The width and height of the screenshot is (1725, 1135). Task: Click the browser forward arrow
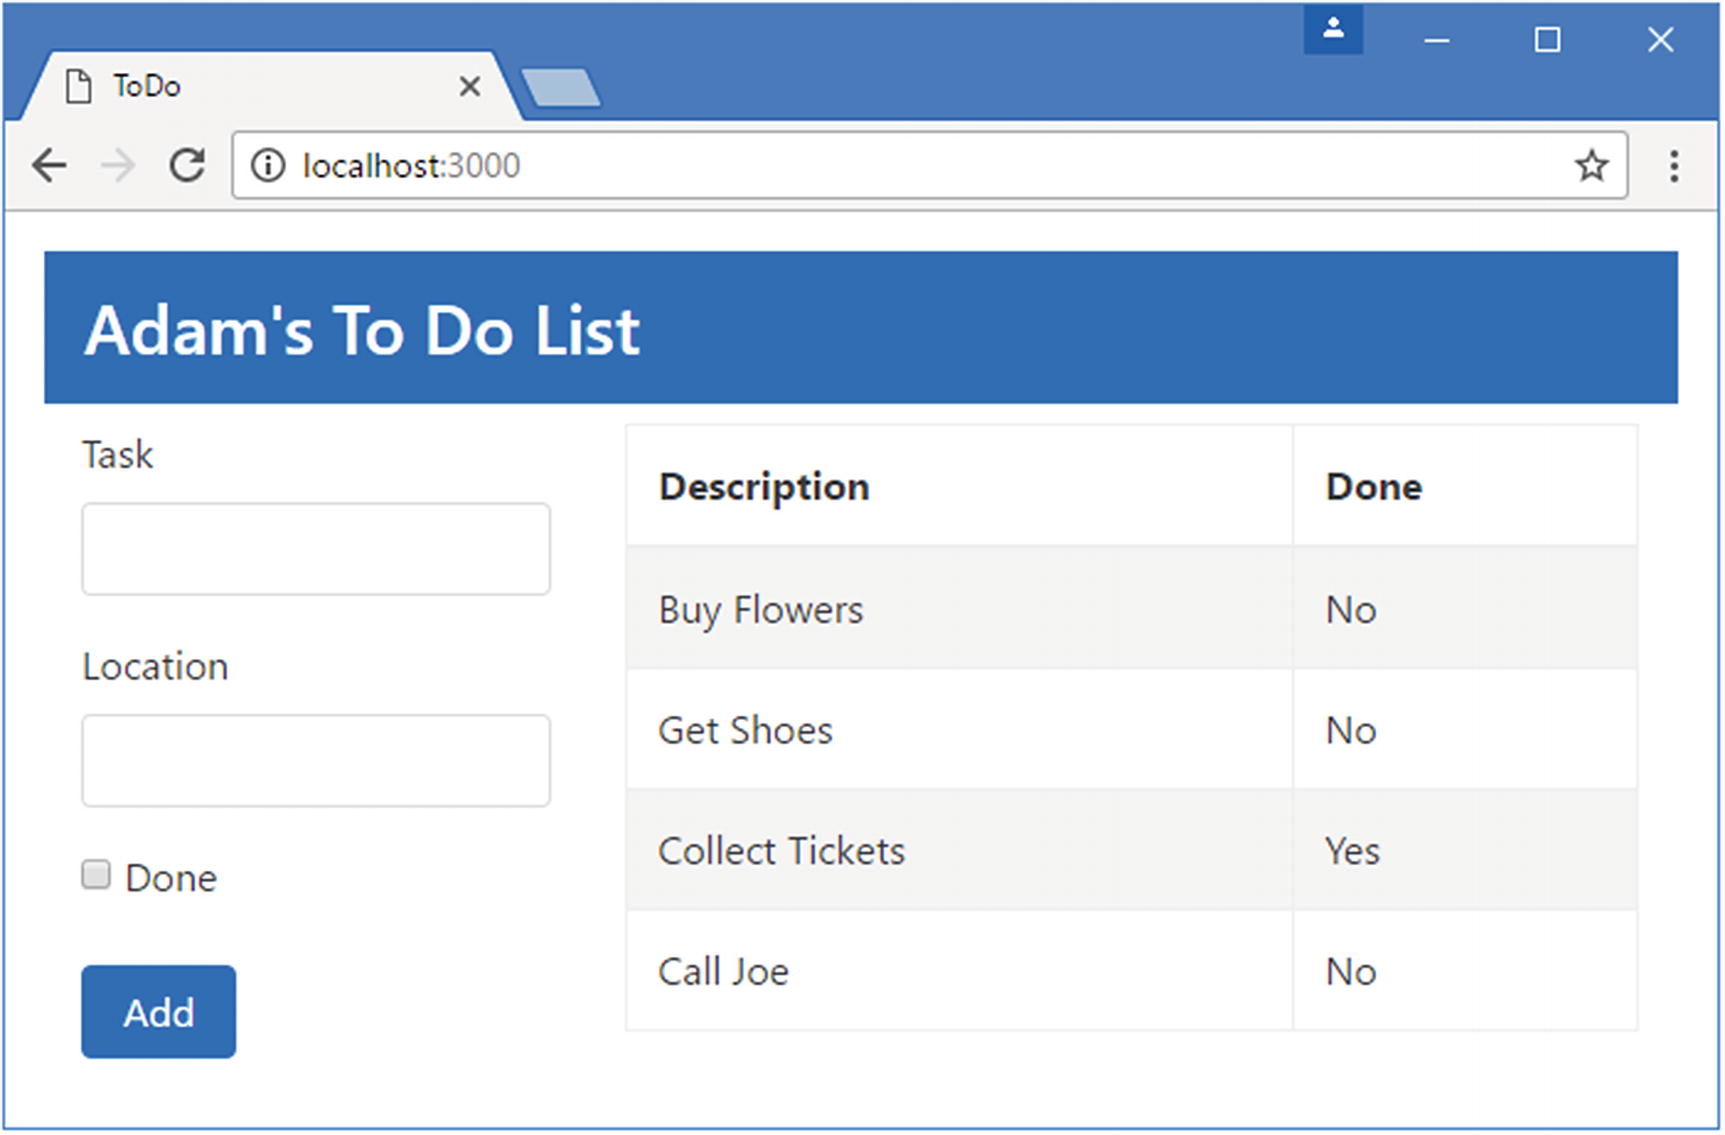point(118,166)
